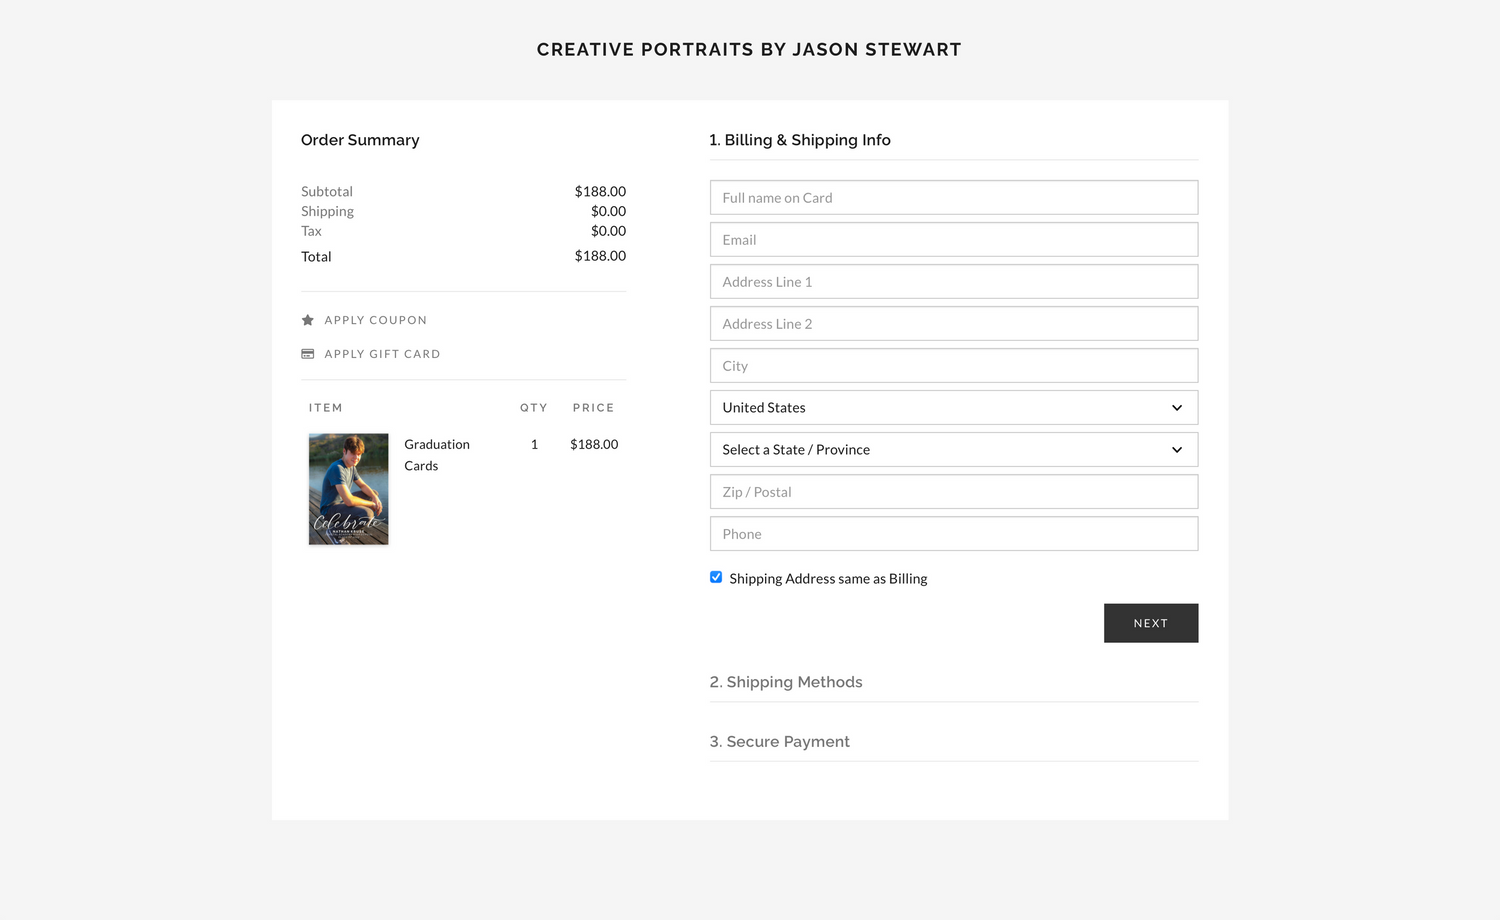Expand the Secure Payment section
The width and height of the screenshot is (1500, 920).
click(780, 742)
